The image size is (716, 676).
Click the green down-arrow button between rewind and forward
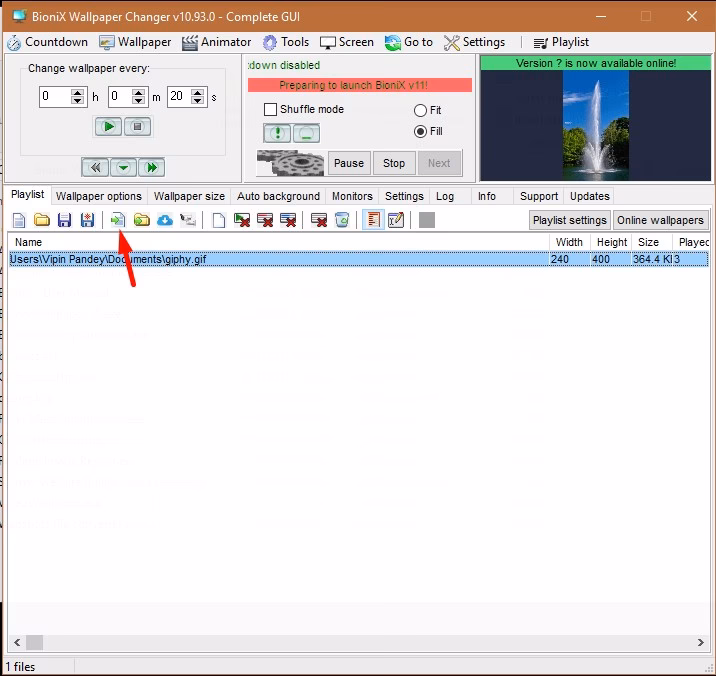(123, 168)
